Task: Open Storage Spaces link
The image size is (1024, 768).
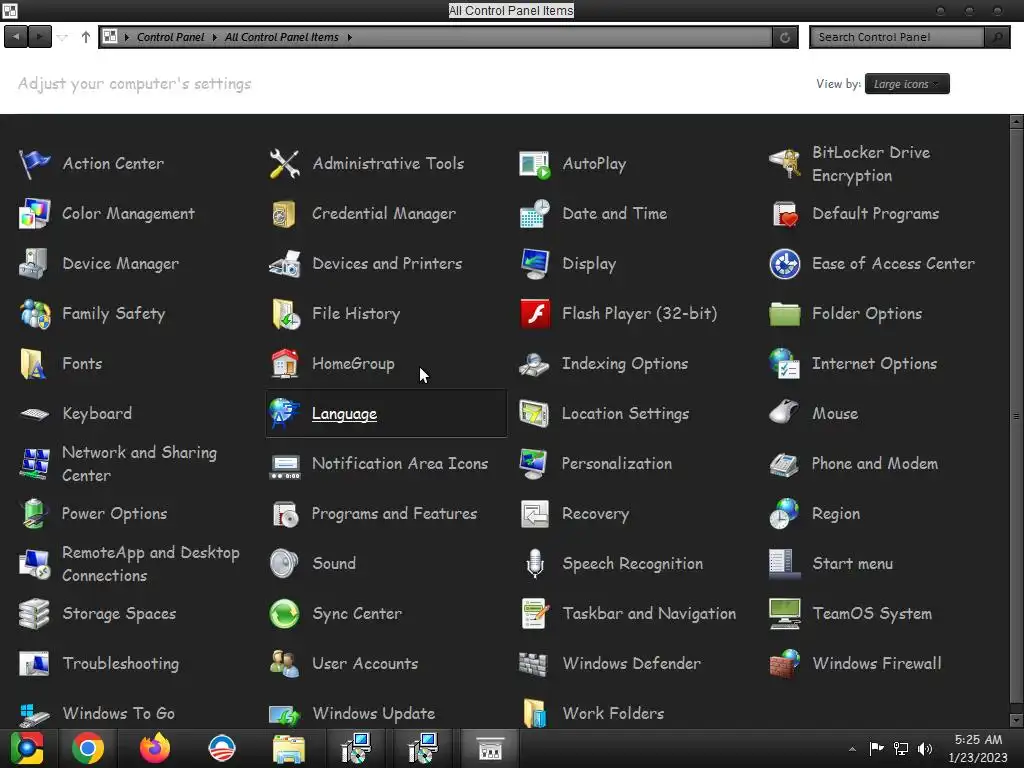Action: coord(119,614)
